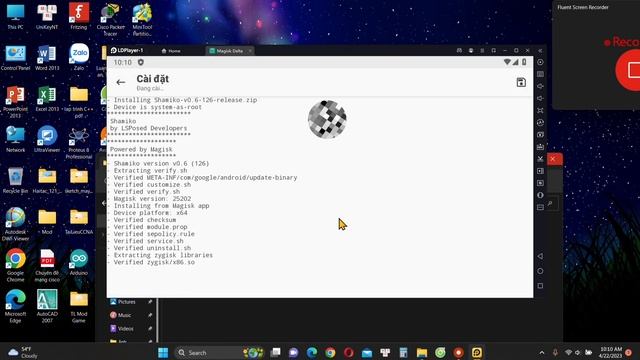This screenshot has height=360, width=640.
Task: Open the Windows Start menu
Action: tap(163, 353)
